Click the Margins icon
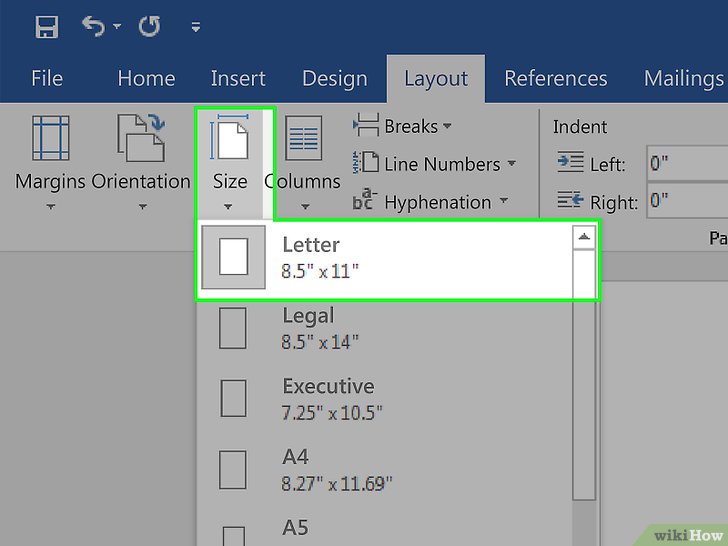 pos(51,138)
